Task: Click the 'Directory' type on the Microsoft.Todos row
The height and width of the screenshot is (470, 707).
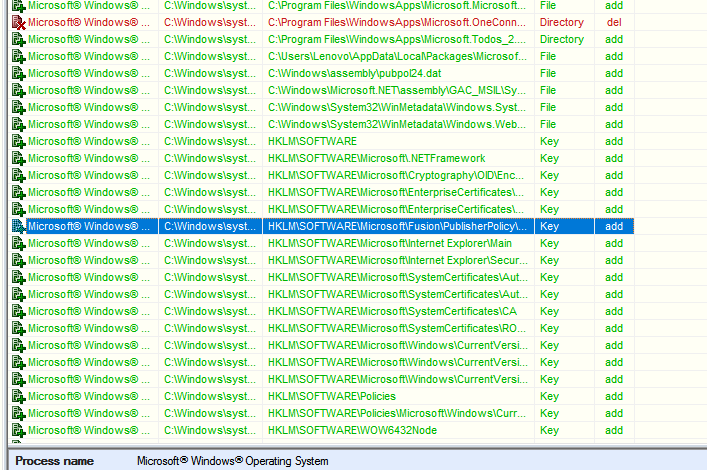Action: click(562, 39)
